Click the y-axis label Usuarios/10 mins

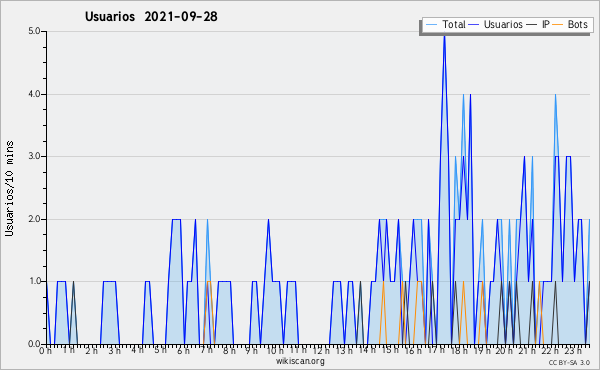(9, 189)
